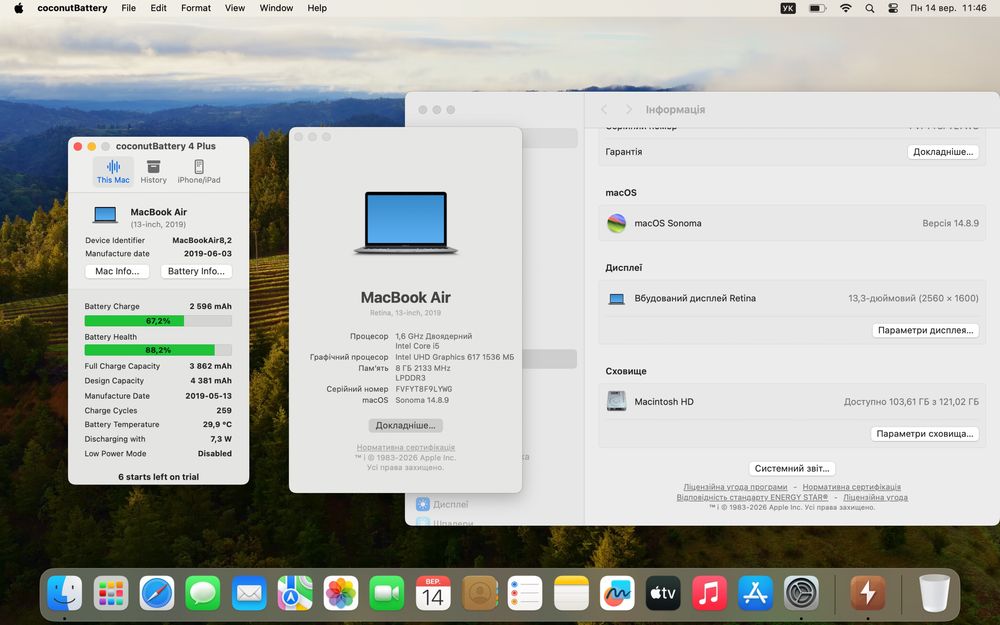Click battery status icon in menu bar
Image resolution: width=1000 pixels, height=625 pixels.
tap(818, 8)
